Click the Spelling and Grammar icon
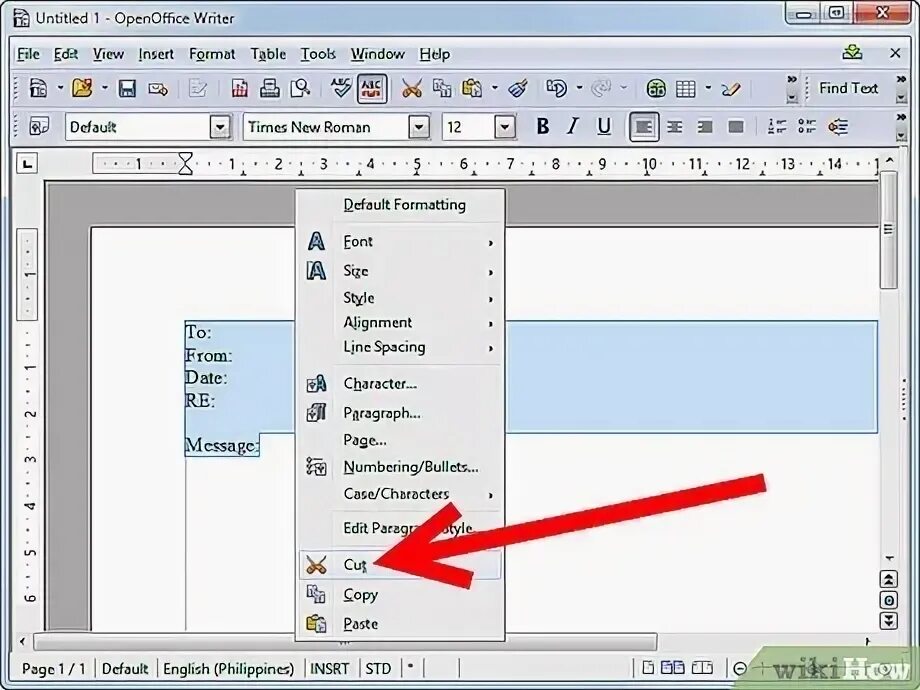 coord(340,88)
